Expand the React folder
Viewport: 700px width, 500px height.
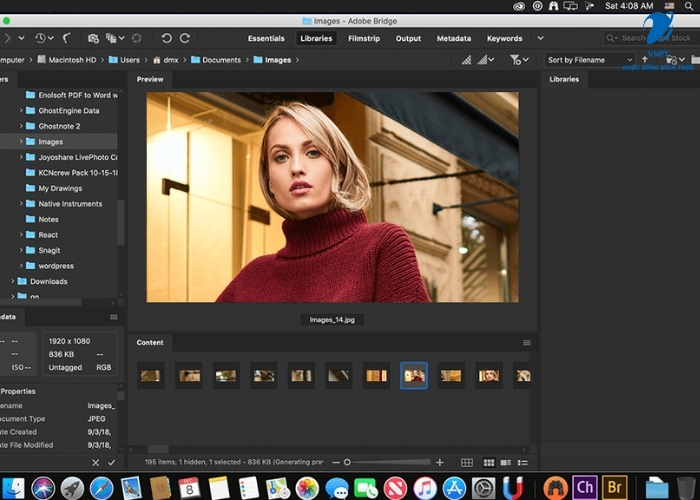[x=21, y=234]
